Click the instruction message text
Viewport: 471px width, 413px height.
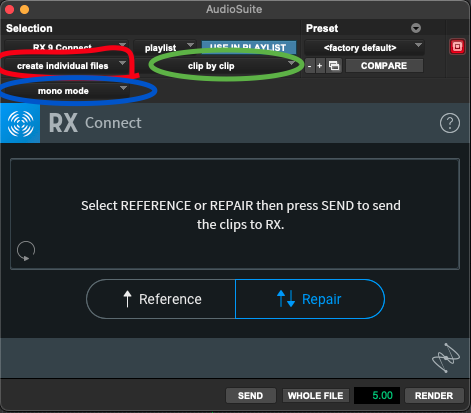tap(241, 215)
